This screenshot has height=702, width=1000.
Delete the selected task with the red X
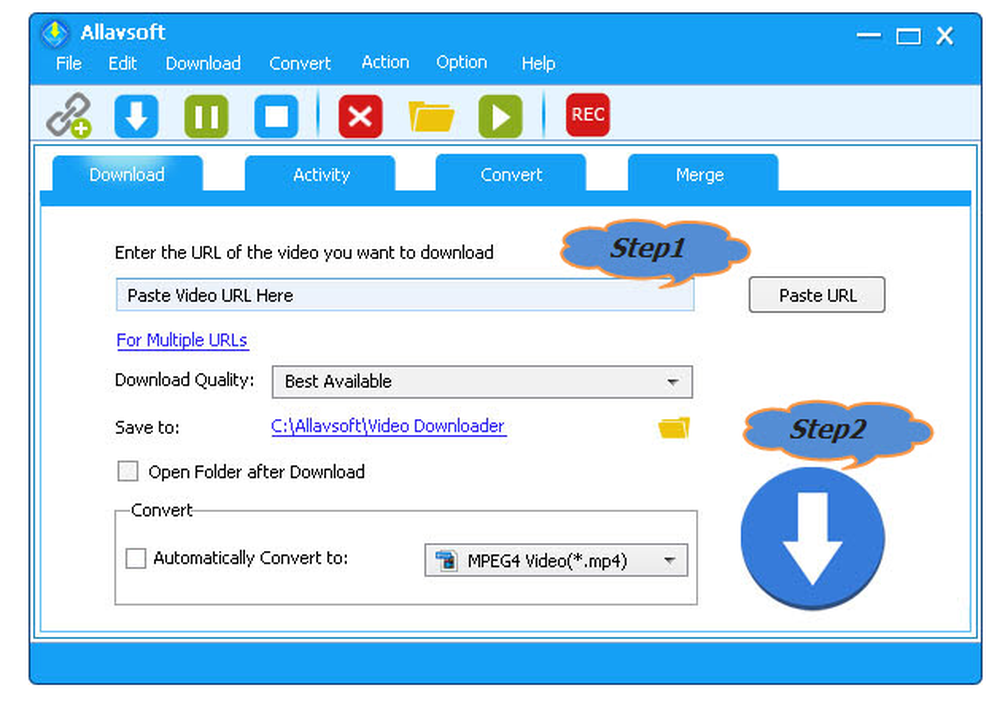click(359, 115)
